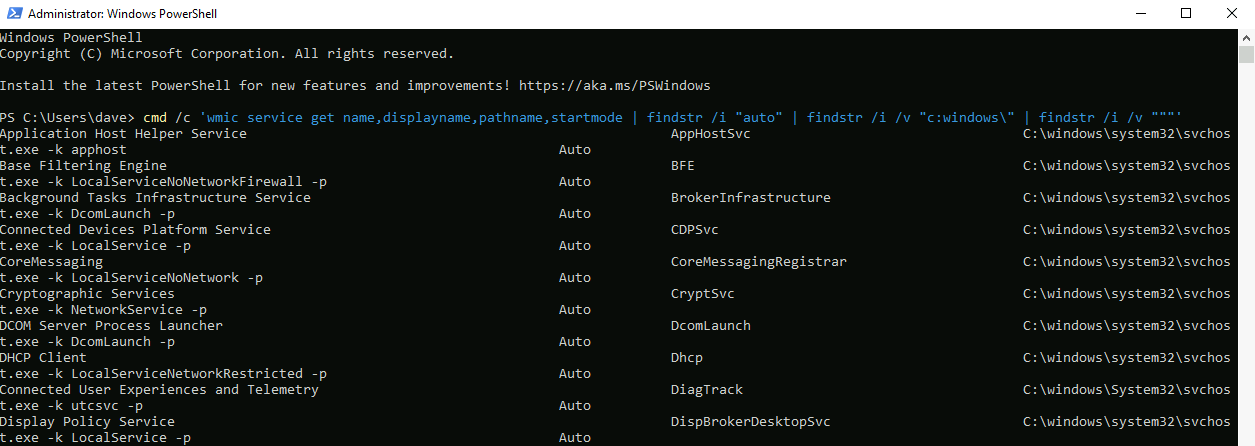Click the PowerShell icon in title bar
This screenshot has height=446, width=1255.
click(11, 14)
